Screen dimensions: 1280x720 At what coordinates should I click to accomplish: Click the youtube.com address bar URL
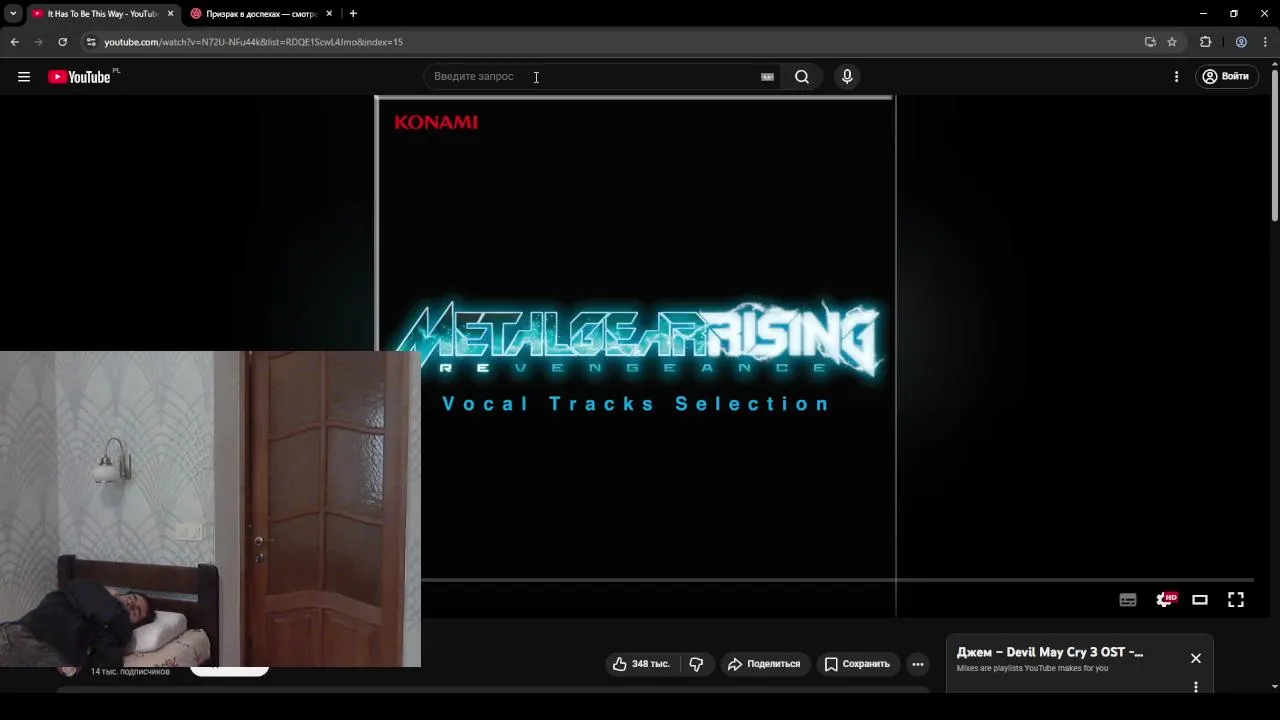click(253, 42)
